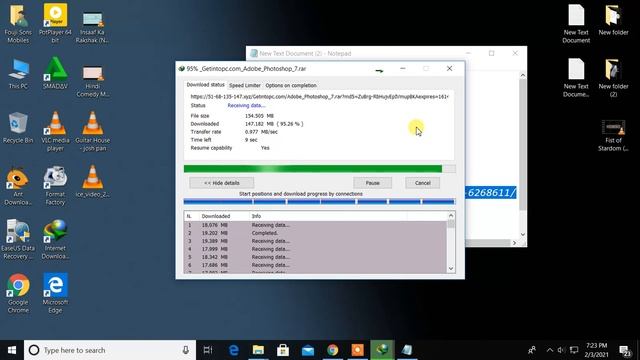Select connection 6 row with 17.686 MB
This screenshot has height=360, width=640.
tap(316, 265)
